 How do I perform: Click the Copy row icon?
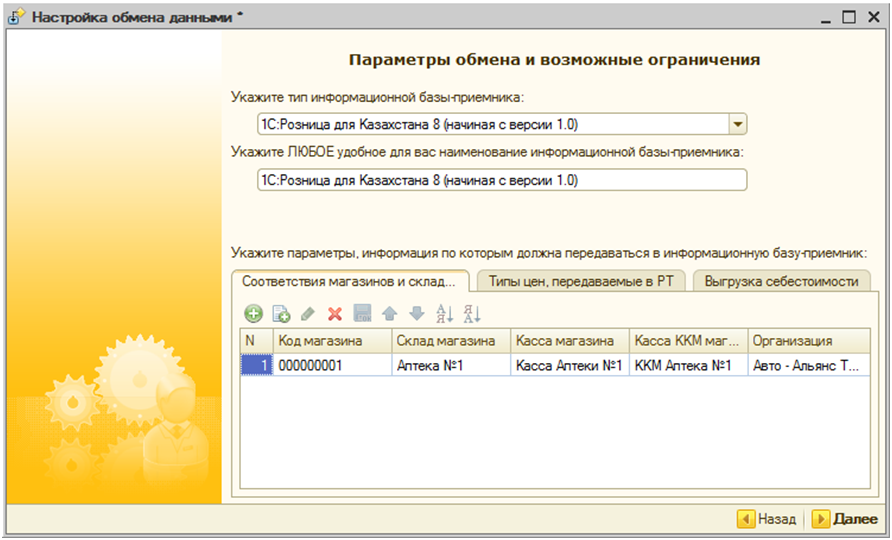click(282, 314)
